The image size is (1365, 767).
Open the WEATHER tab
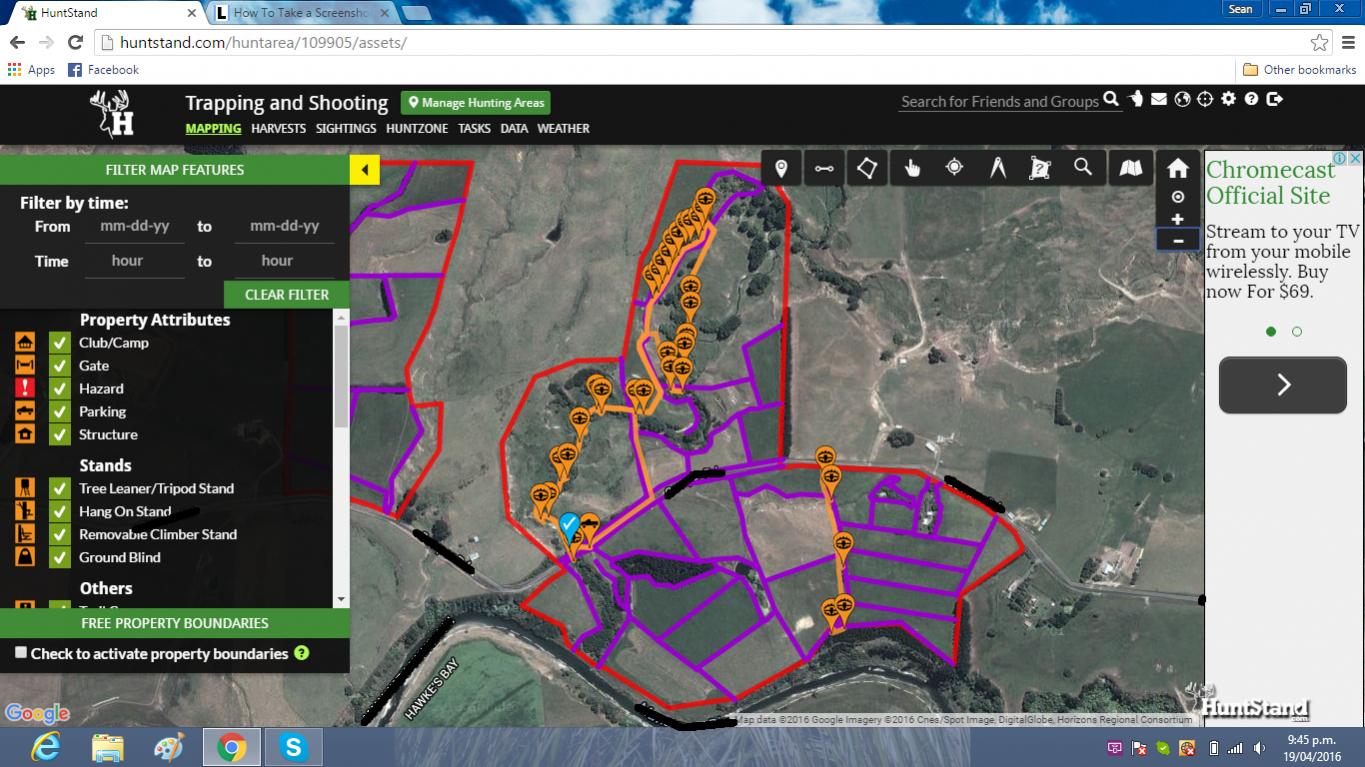pyautogui.click(x=563, y=128)
